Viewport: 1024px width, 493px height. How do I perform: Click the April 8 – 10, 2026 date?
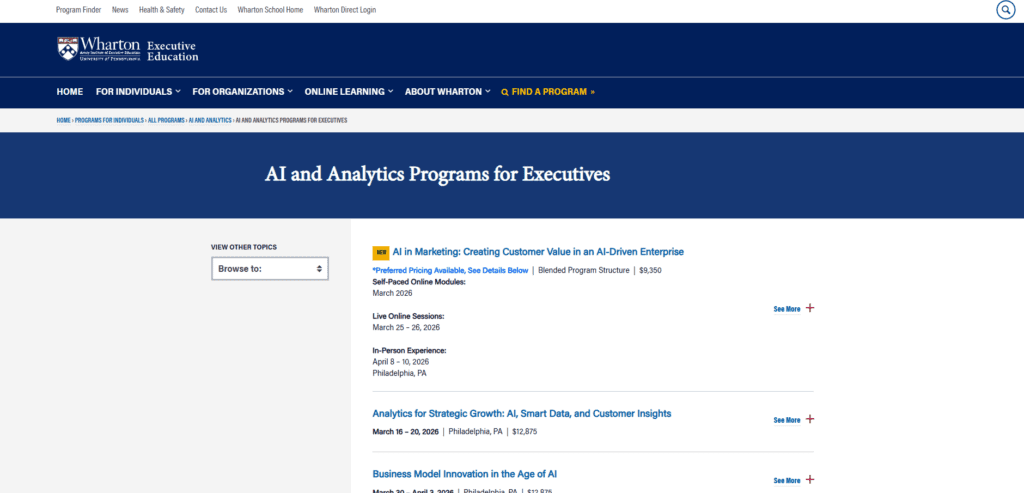point(400,362)
